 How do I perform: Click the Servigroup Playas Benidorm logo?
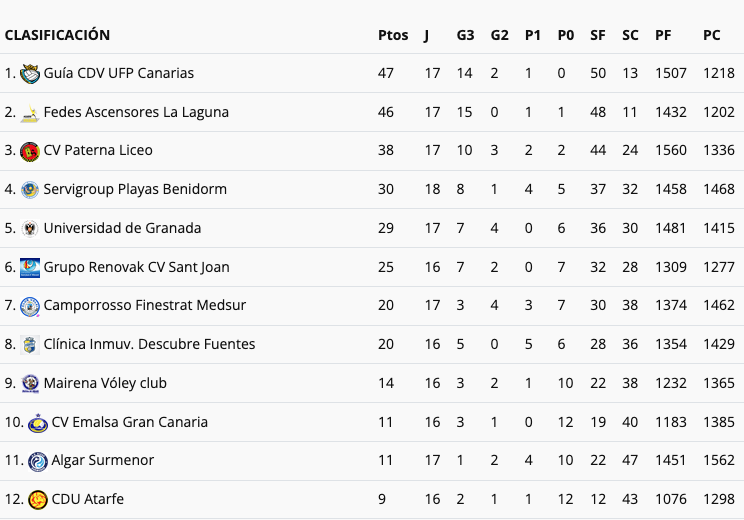pos(30,190)
